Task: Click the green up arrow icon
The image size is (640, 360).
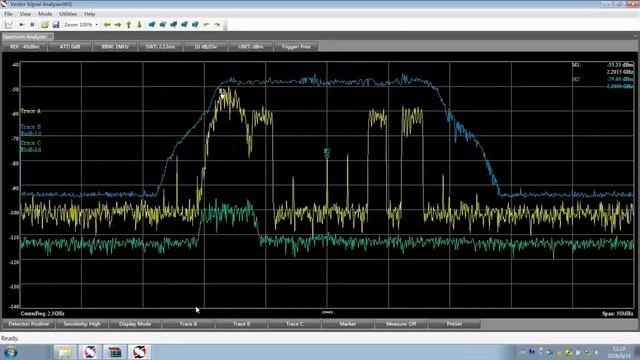Action: (x=129, y=25)
